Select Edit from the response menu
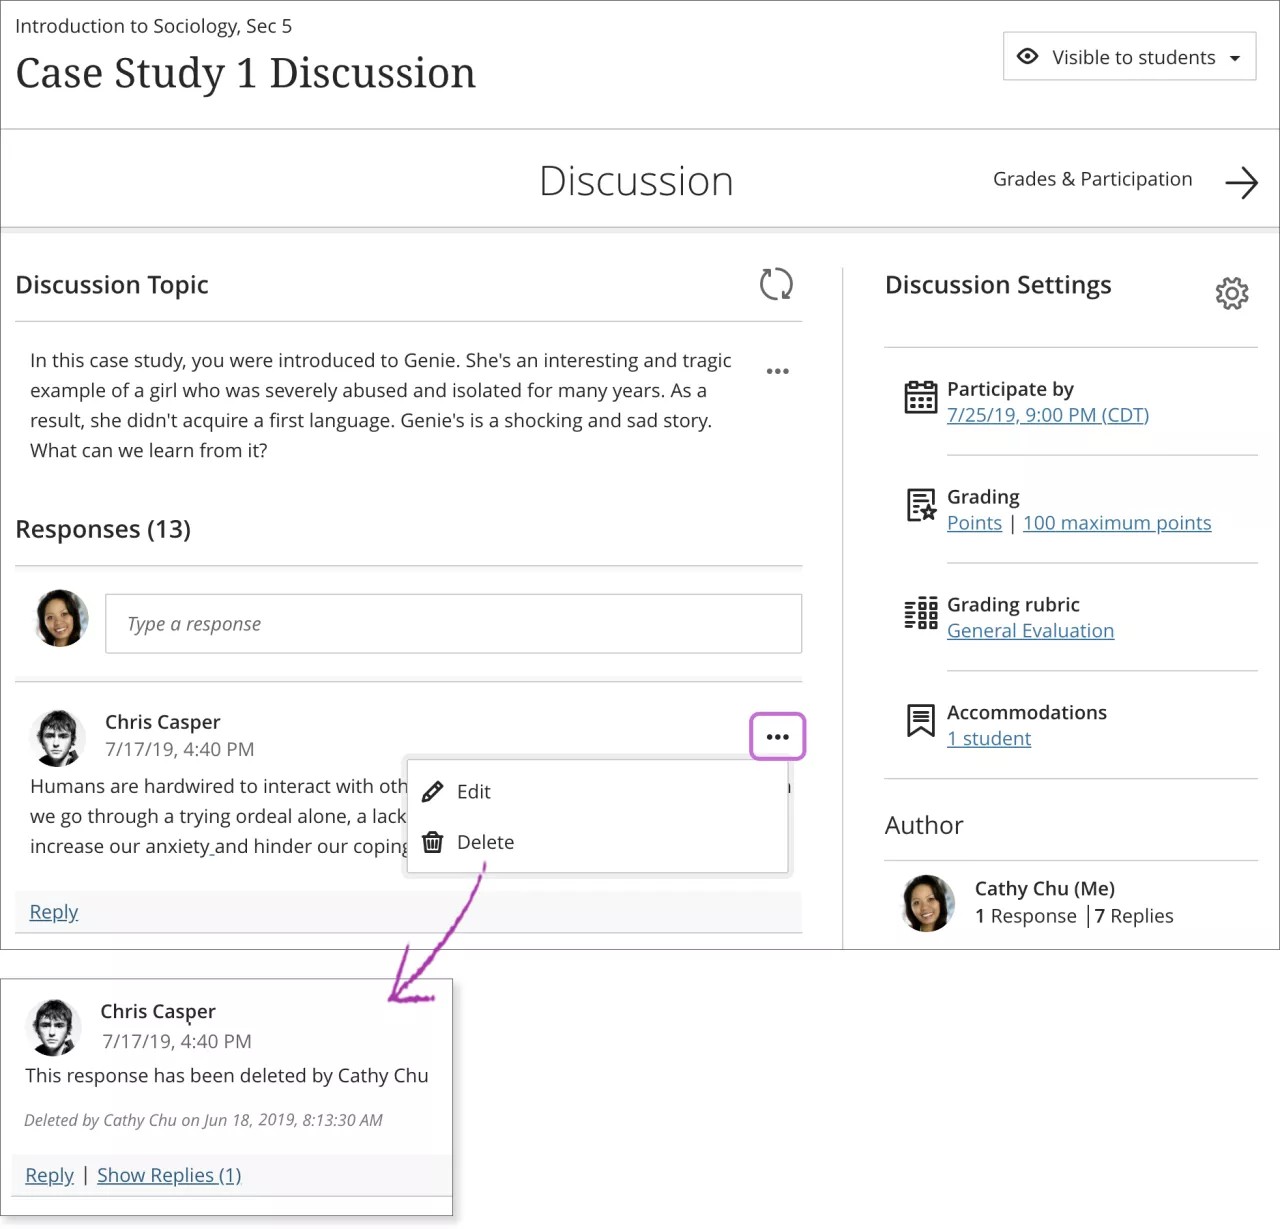This screenshot has width=1280, height=1229. (x=473, y=791)
